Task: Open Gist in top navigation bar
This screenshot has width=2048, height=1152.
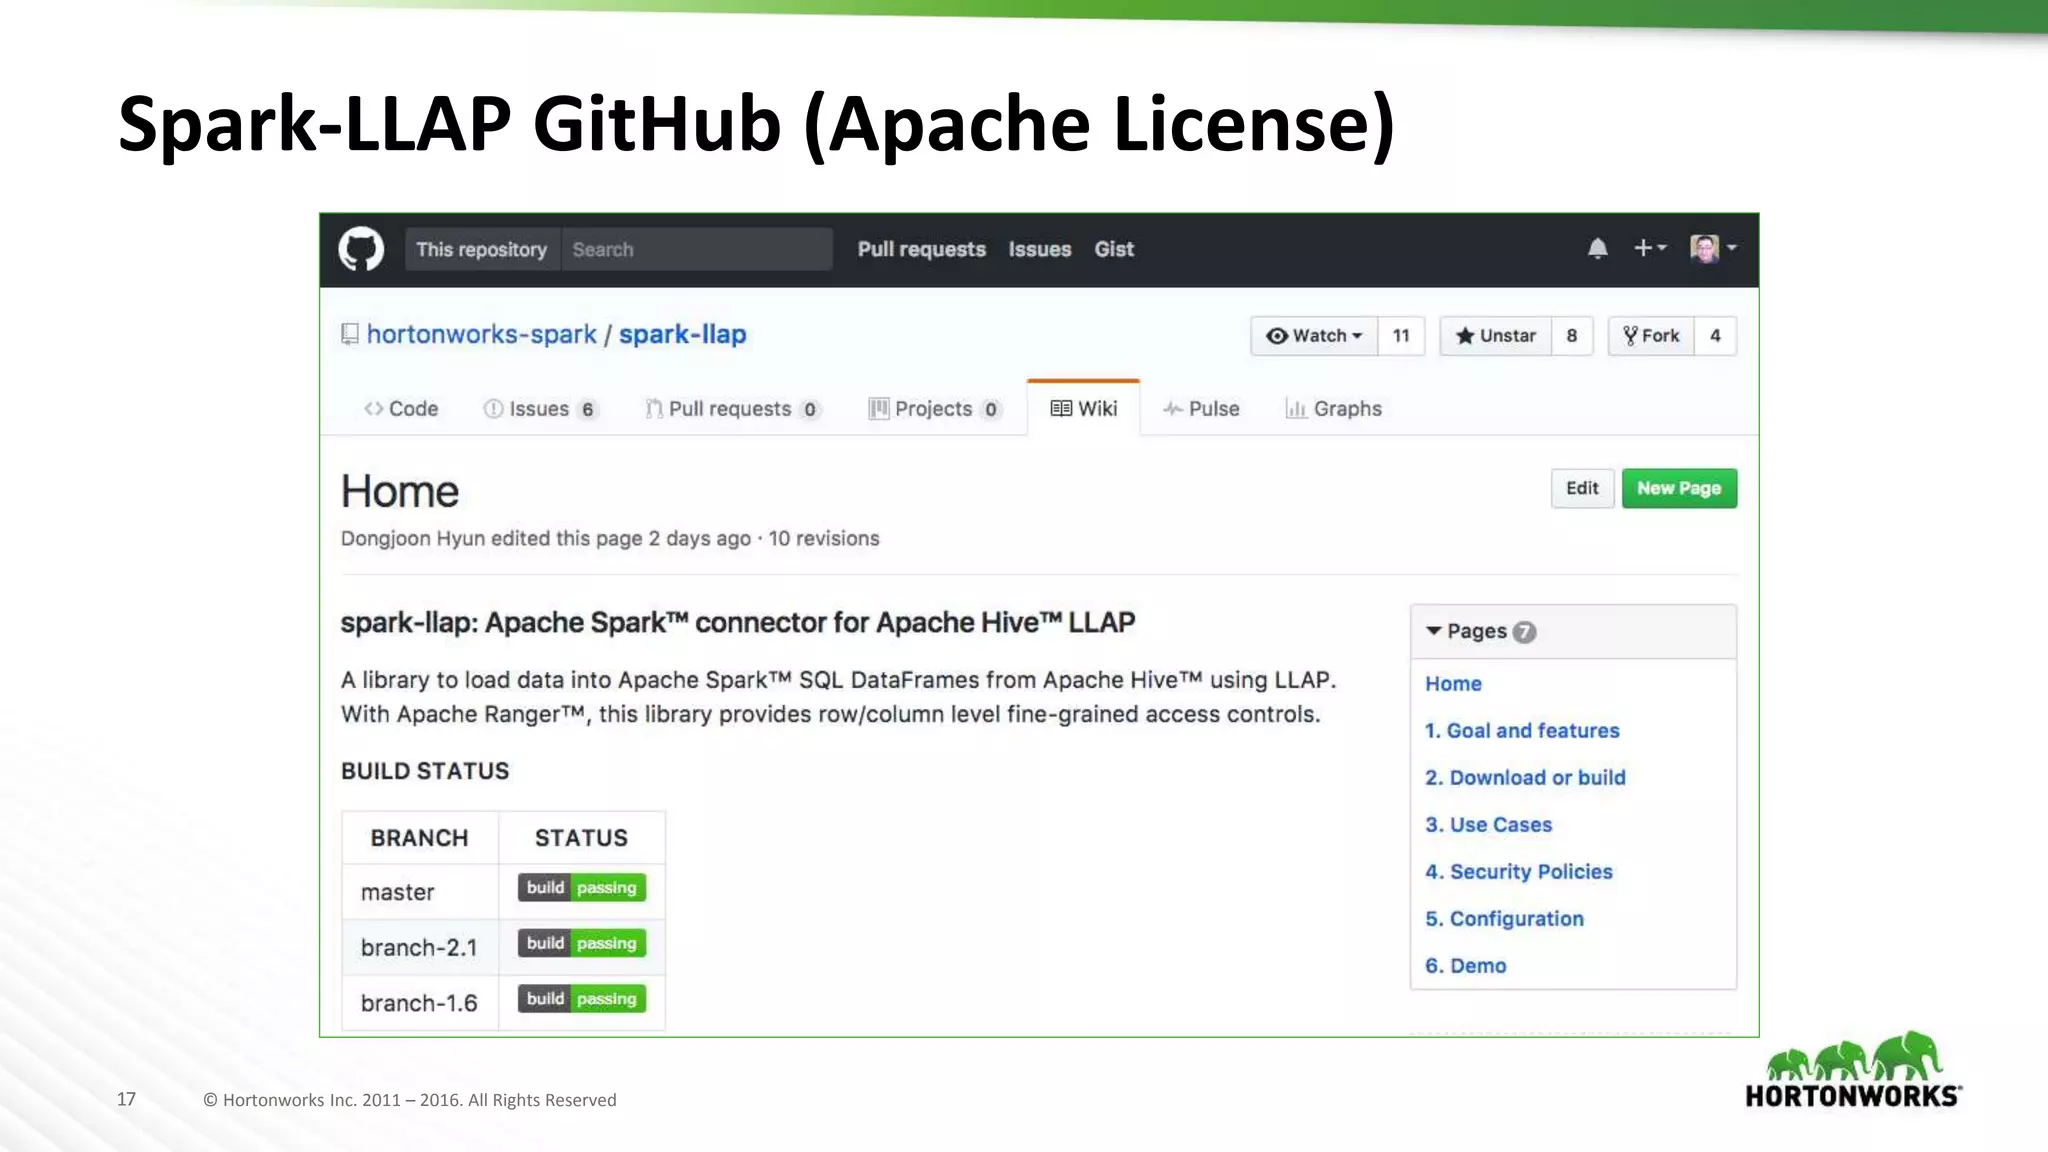Action: click(x=1114, y=249)
